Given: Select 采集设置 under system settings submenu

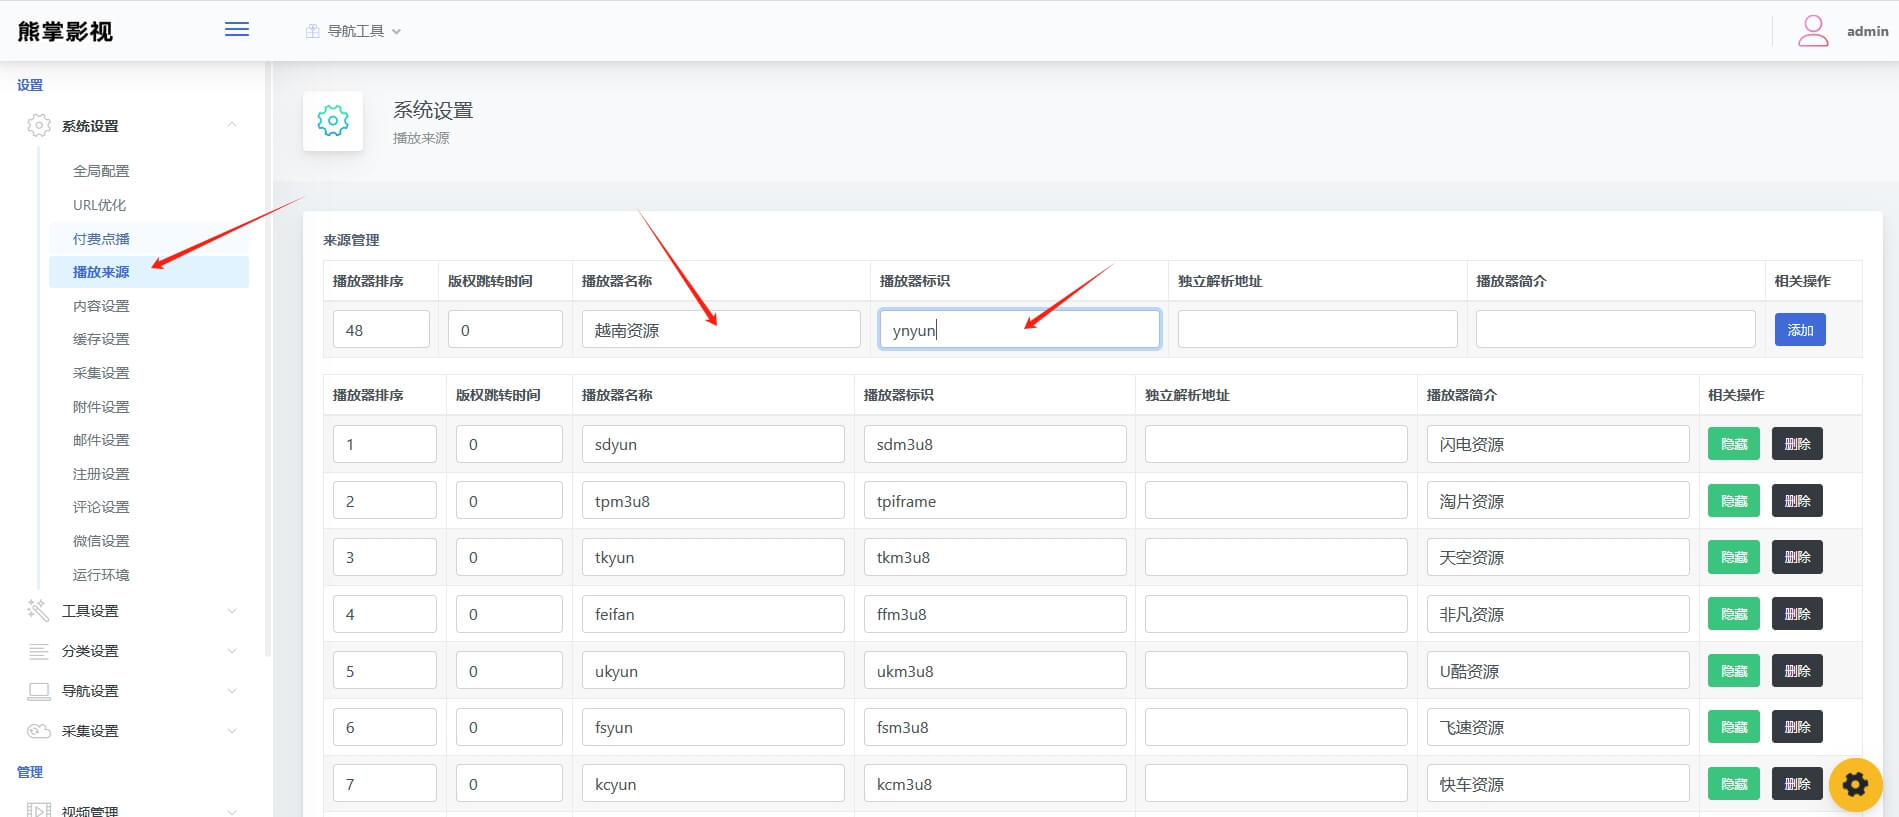Looking at the screenshot, I should 101,373.
